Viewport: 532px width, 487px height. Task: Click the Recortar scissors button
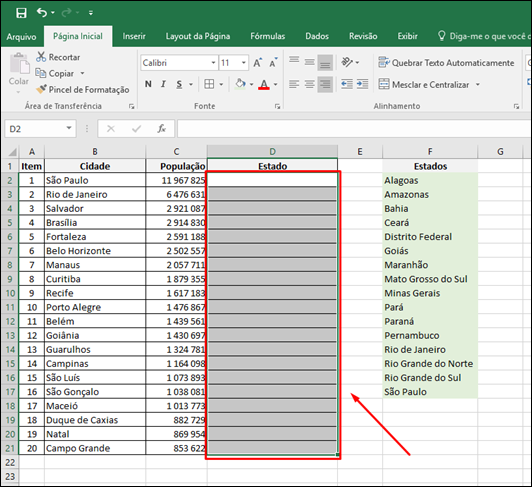tap(58, 57)
